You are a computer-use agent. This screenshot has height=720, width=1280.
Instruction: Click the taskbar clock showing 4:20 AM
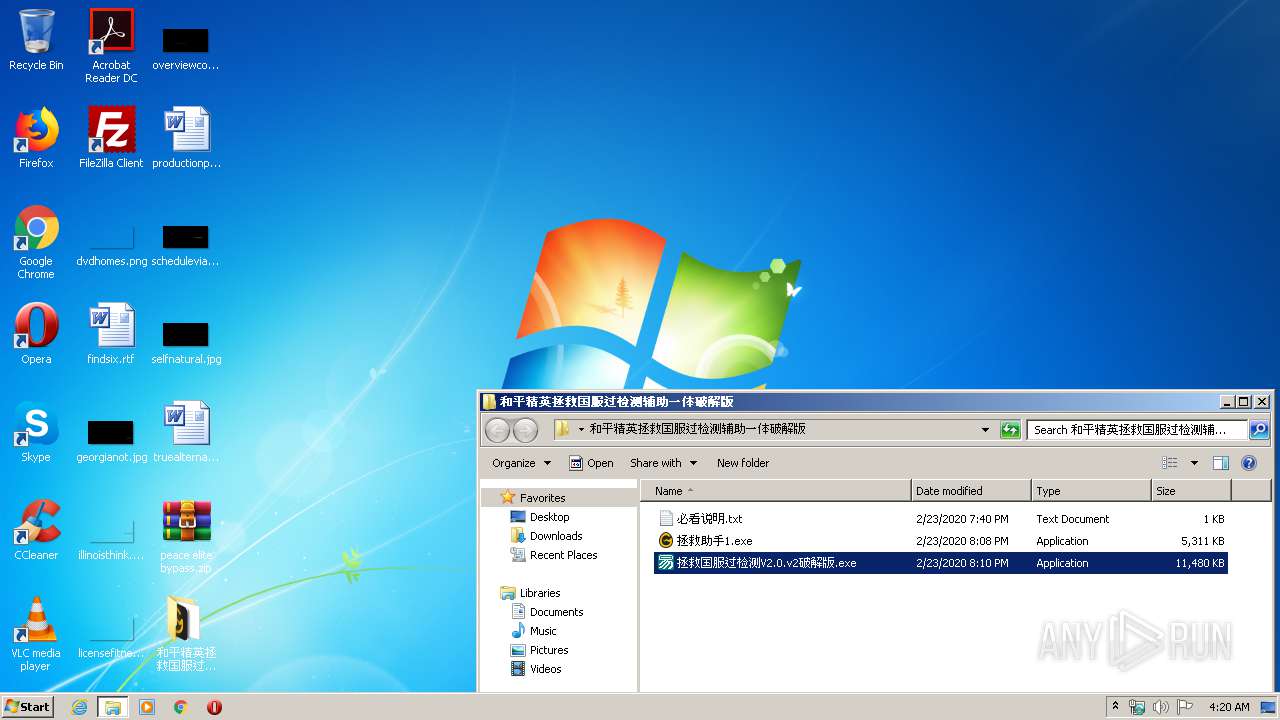click(1229, 707)
